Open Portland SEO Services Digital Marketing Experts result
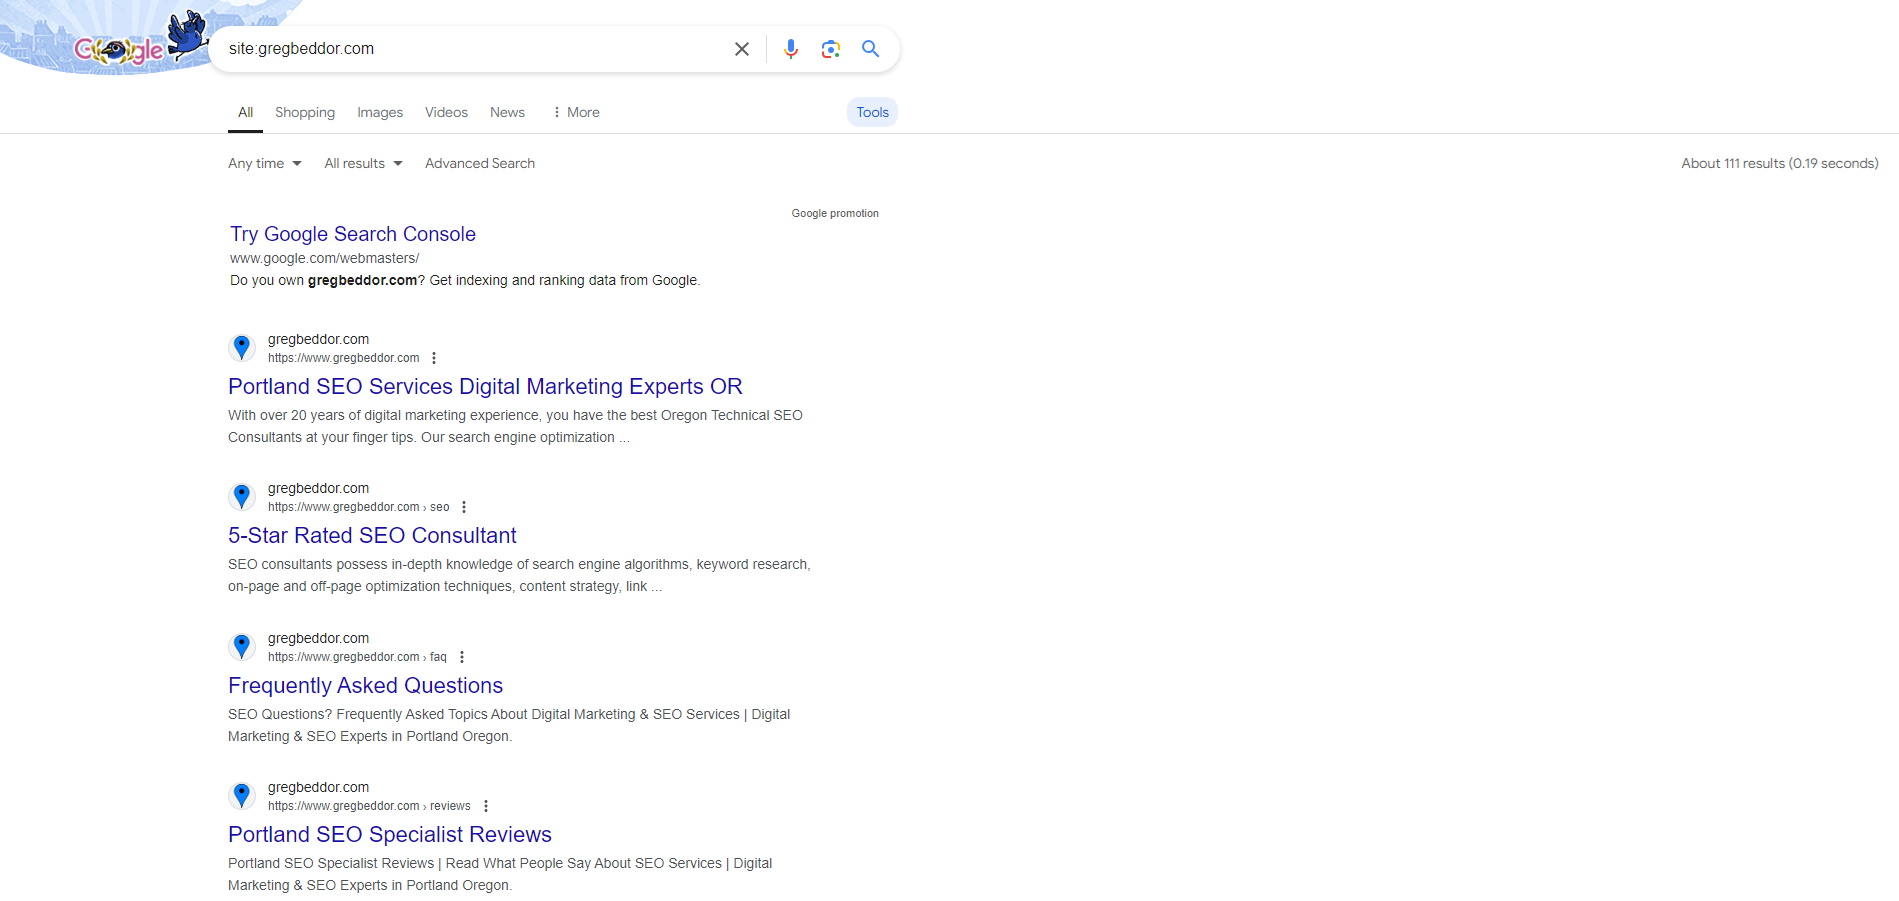This screenshot has width=1899, height=901. pos(485,386)
